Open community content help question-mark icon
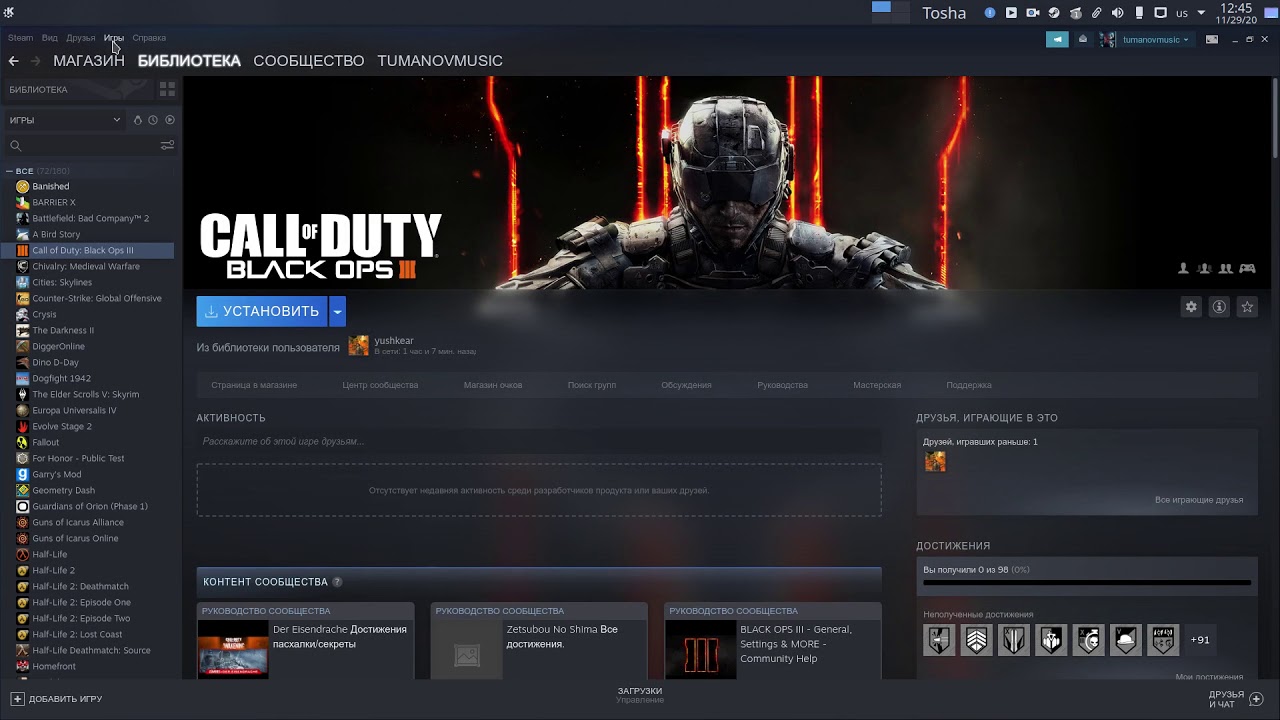This screenshot has height=720, width=1280. coord(337,582)
